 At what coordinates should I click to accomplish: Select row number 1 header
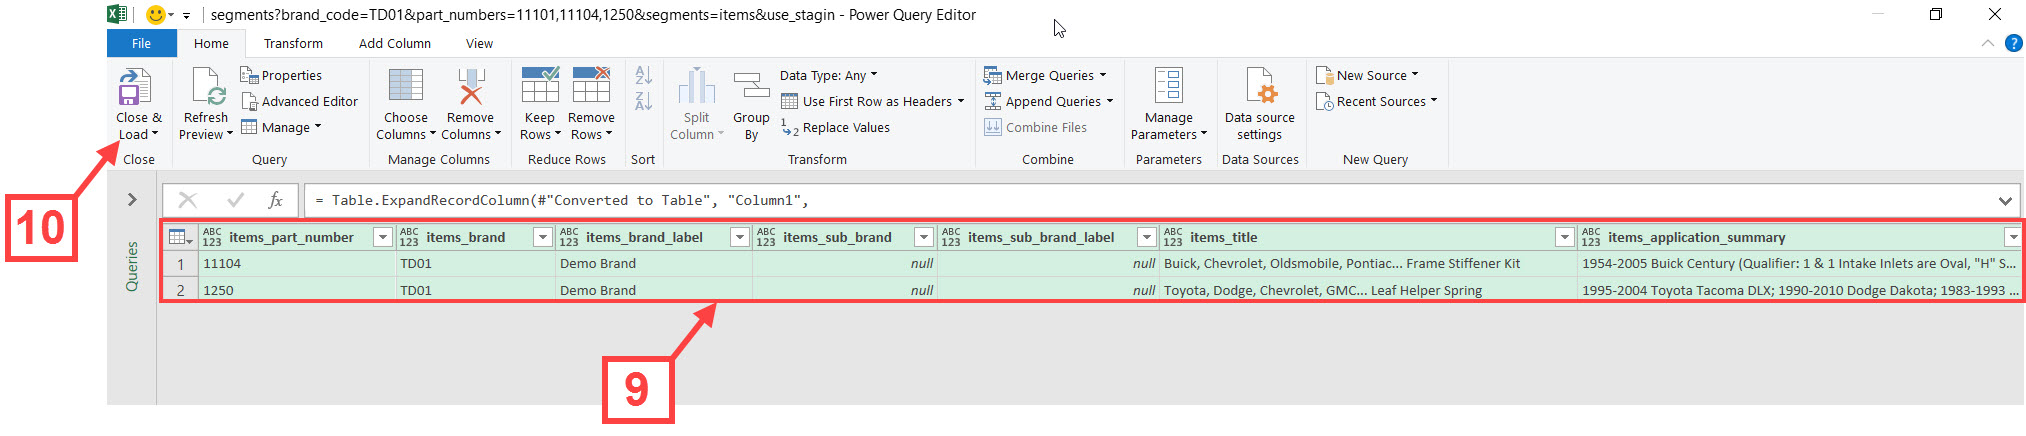coord(180,264)
